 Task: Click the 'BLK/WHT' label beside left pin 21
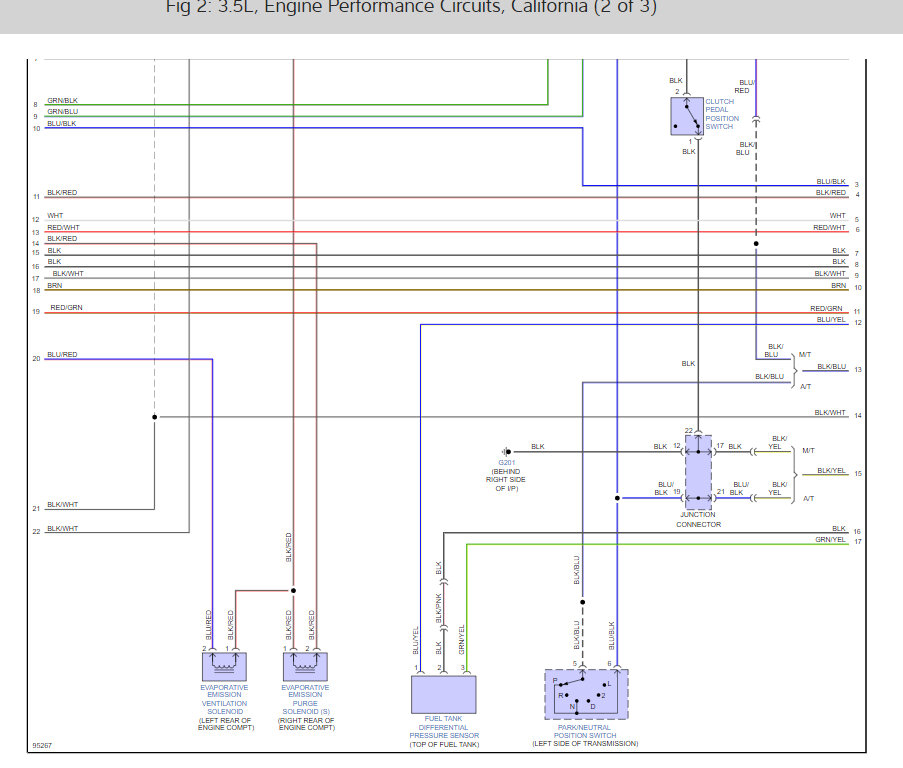tap(62, 504)
